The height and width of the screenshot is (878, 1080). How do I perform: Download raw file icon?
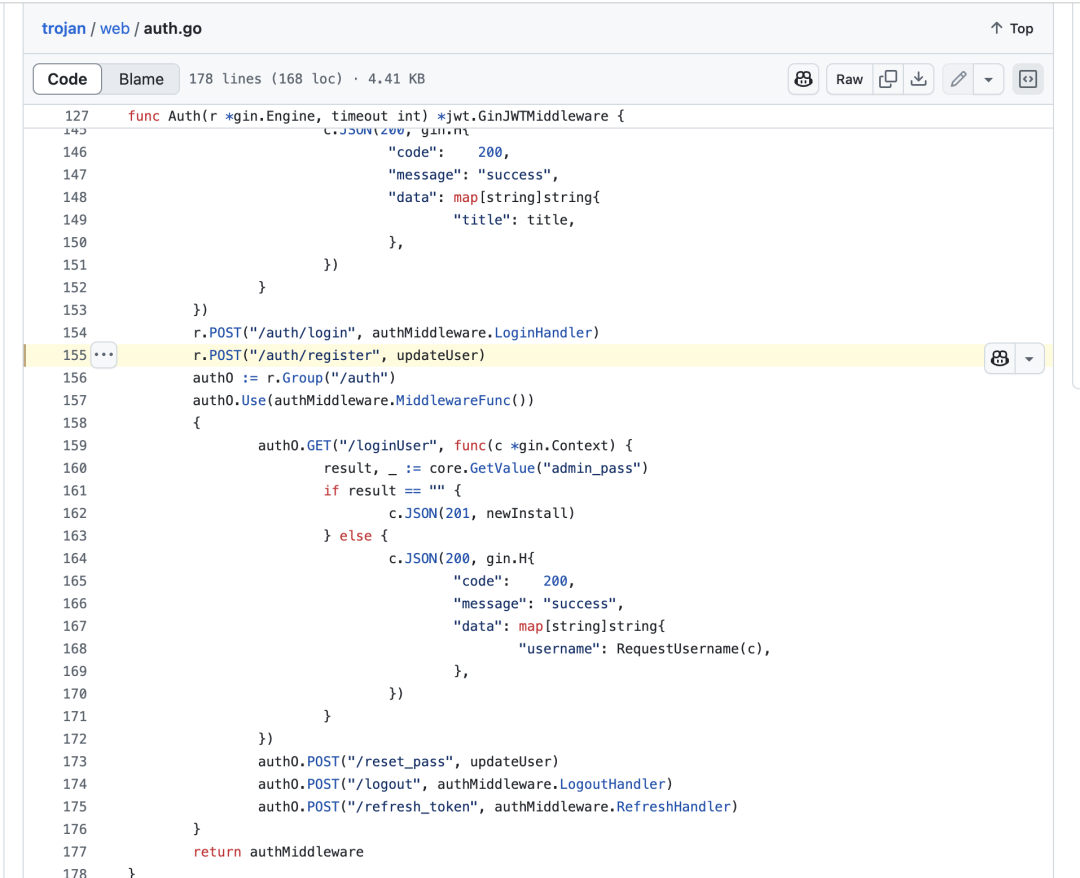tap(918, 79)
